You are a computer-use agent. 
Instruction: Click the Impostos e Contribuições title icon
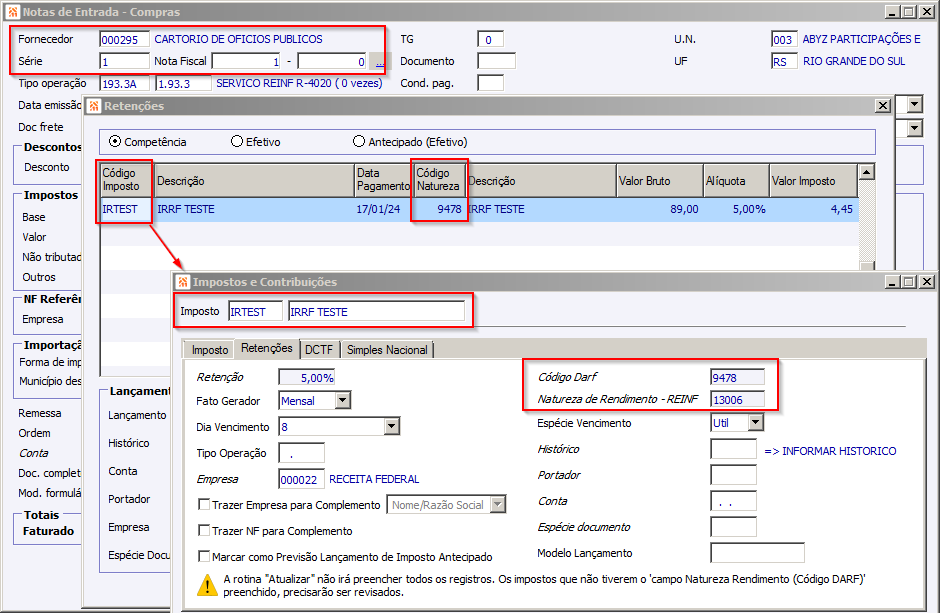pyautogui.click(x=183, y=282)
